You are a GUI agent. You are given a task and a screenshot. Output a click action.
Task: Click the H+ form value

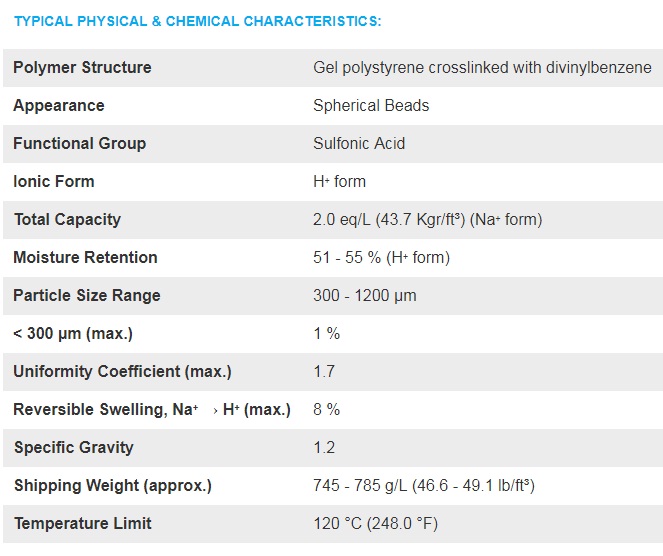click(340, 181)
